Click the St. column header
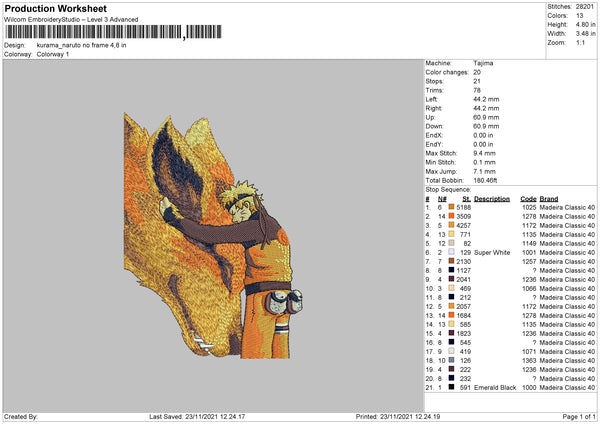 466,199
